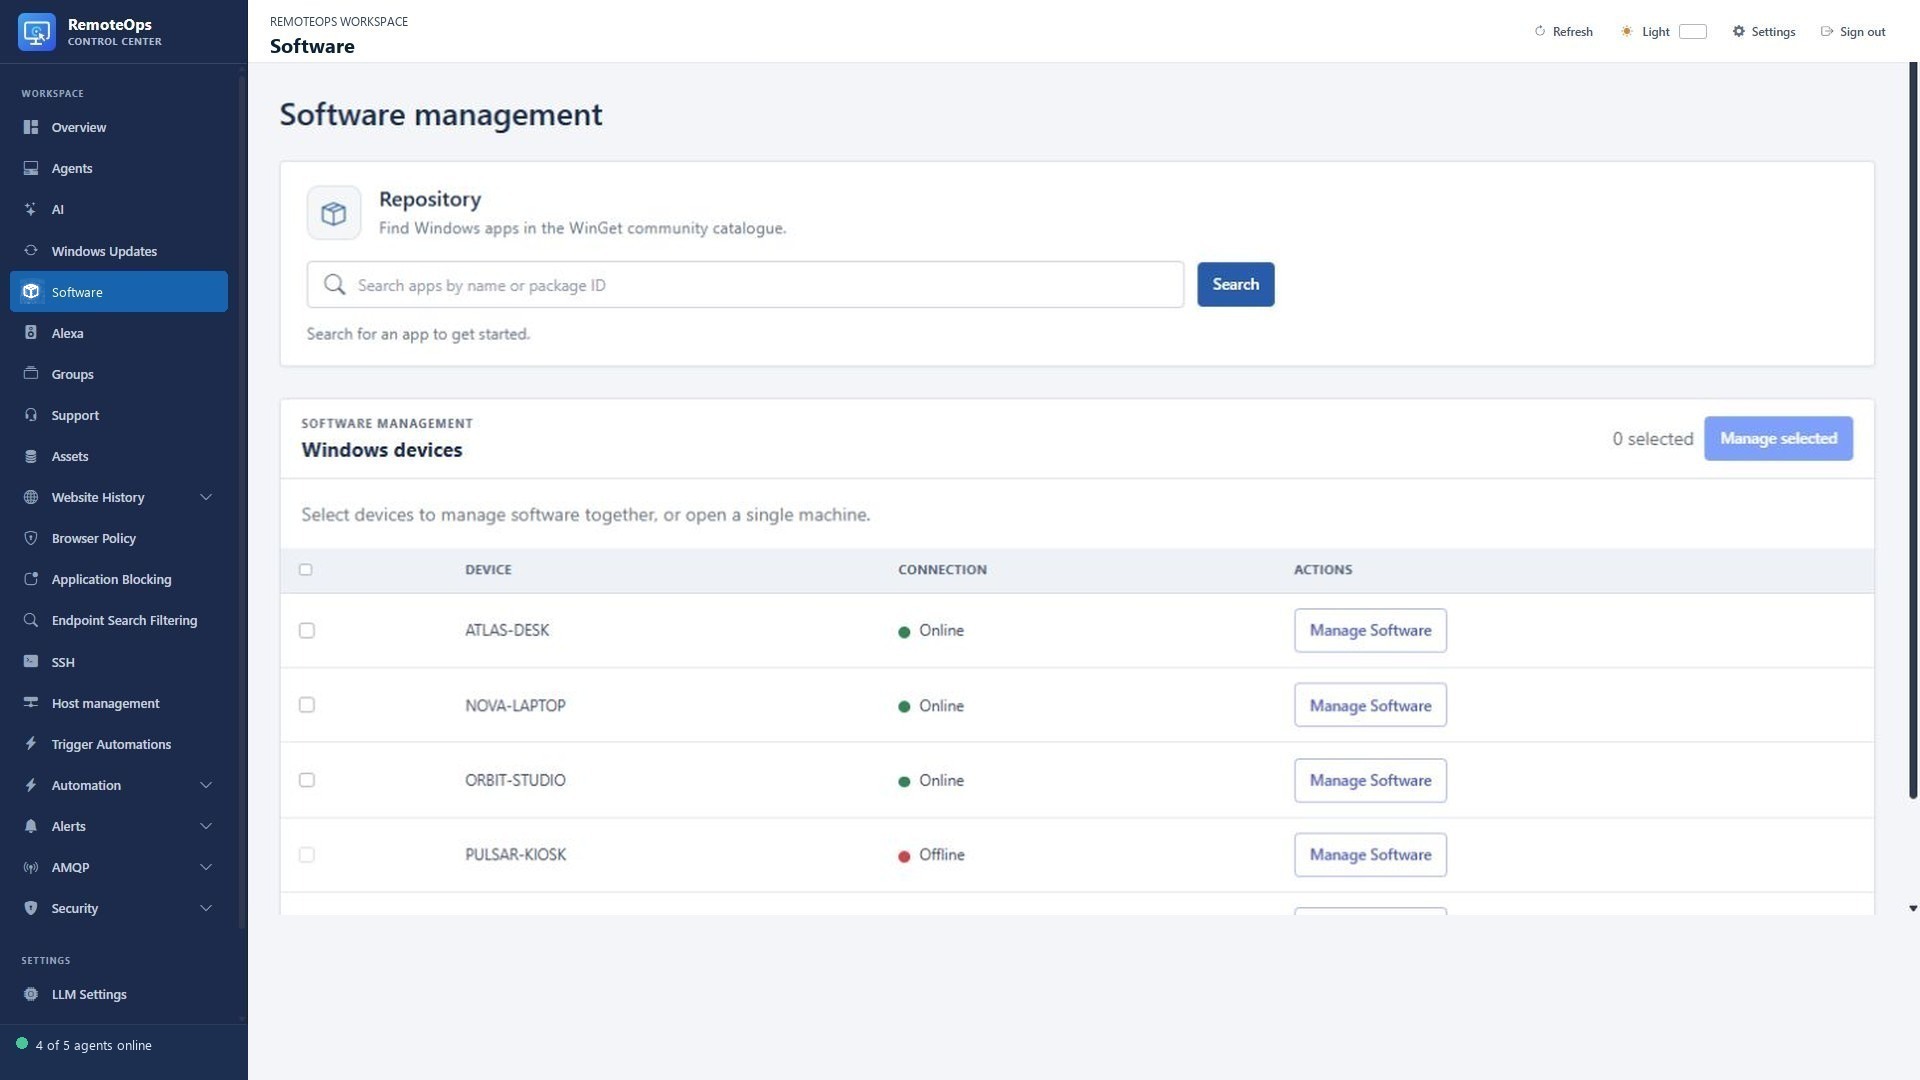Open Settings in the top bar
This screenshot has width=1920, height=1080.
click(1764, 32)
